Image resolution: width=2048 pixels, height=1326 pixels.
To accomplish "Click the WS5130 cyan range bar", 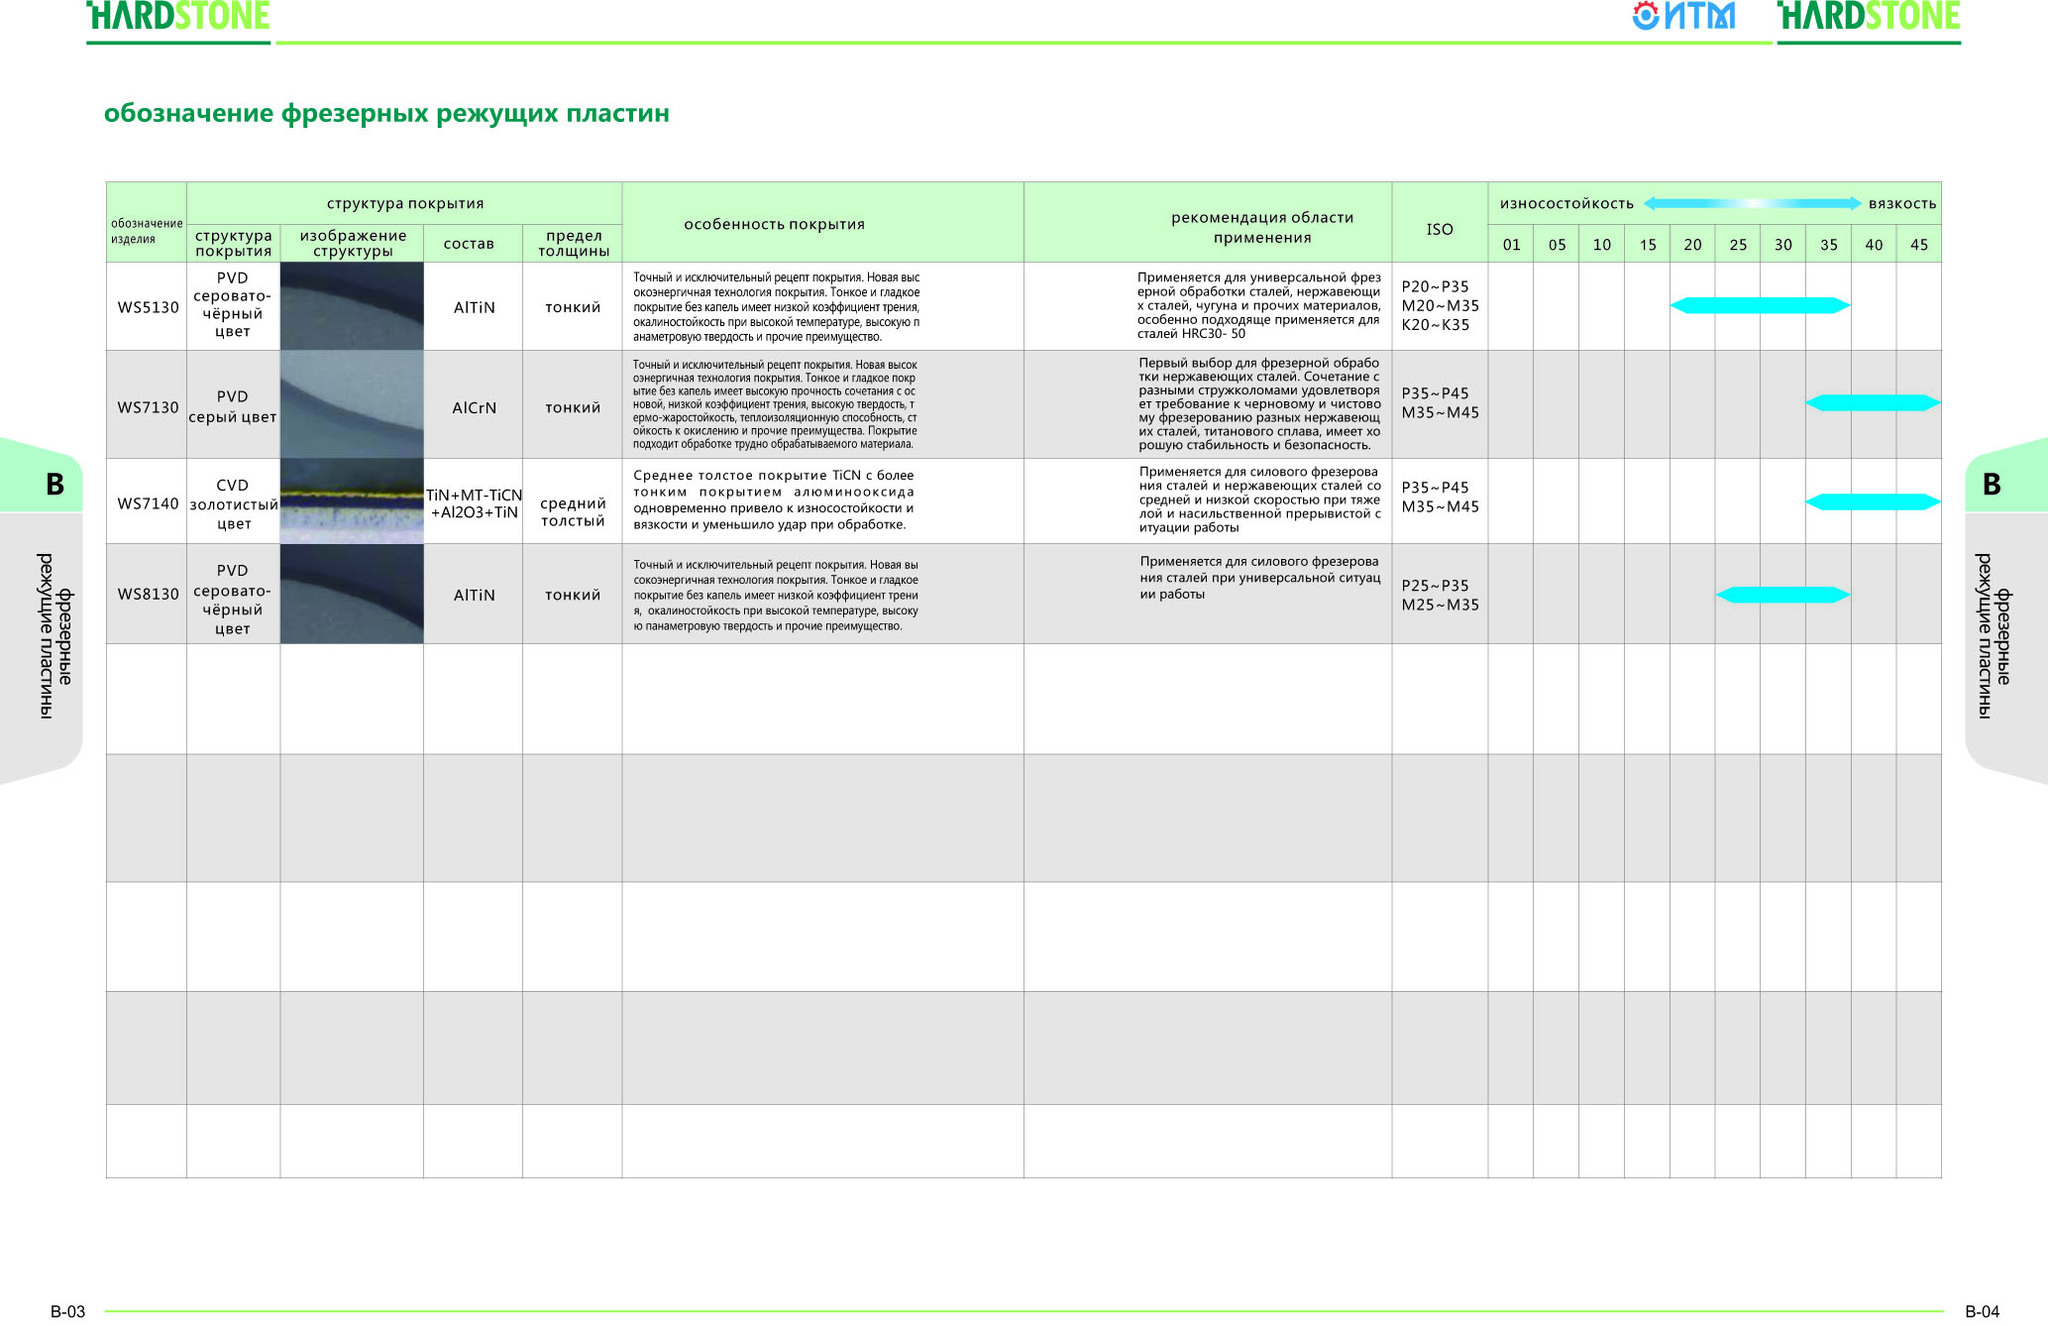I will coord(1760,306).
